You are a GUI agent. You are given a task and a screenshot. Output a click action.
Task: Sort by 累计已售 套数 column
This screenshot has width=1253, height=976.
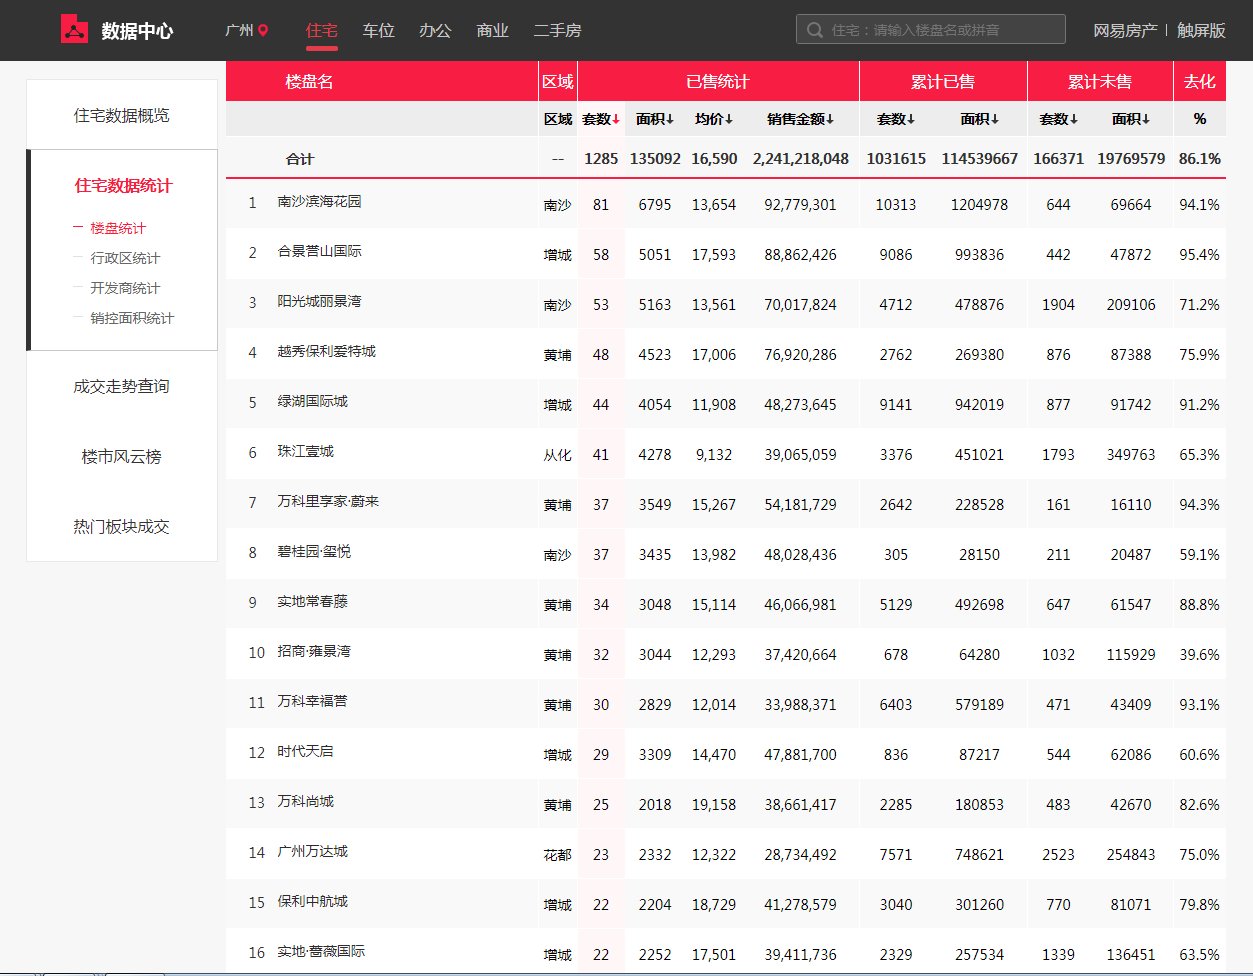pyautogui.click(x=895, y=119)
